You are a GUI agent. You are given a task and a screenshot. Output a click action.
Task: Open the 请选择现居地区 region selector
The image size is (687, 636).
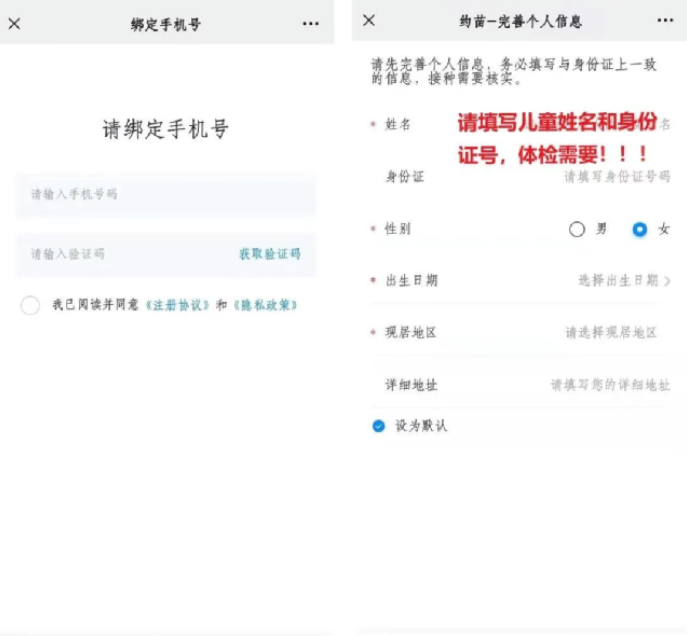[611, 333]
